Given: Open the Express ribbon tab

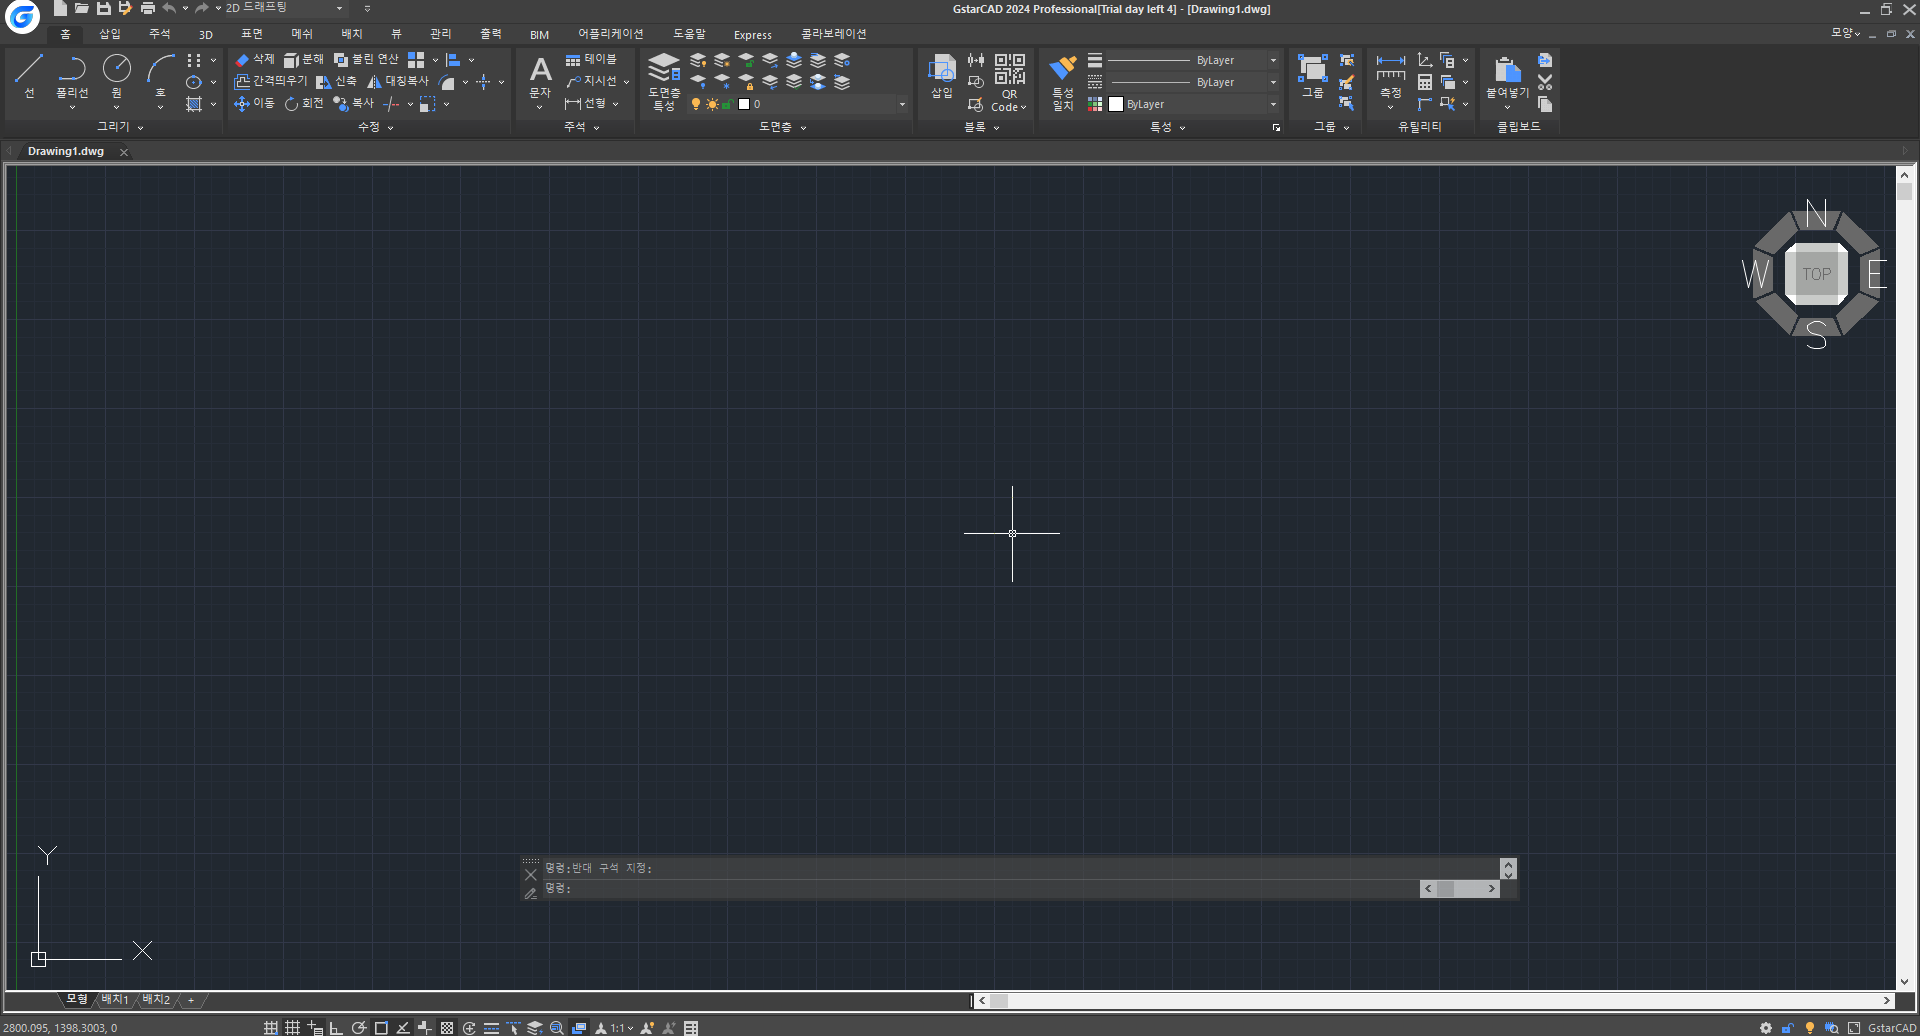Looking at the screenshot, I should coord(752,34).
